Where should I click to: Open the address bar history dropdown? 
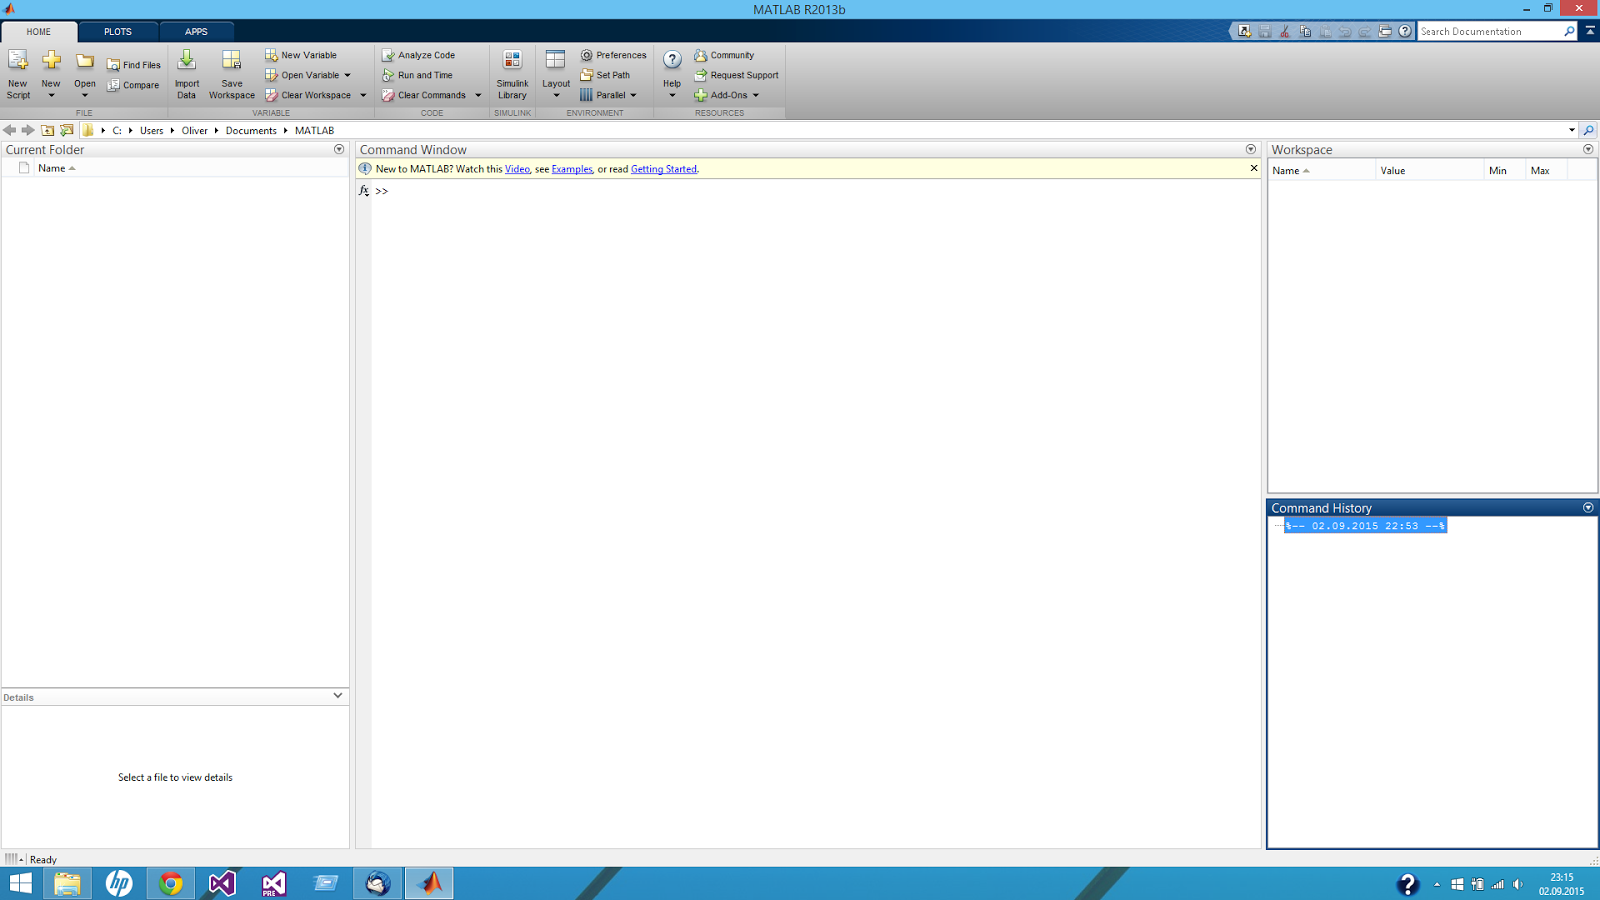[x=1572, y=130]
